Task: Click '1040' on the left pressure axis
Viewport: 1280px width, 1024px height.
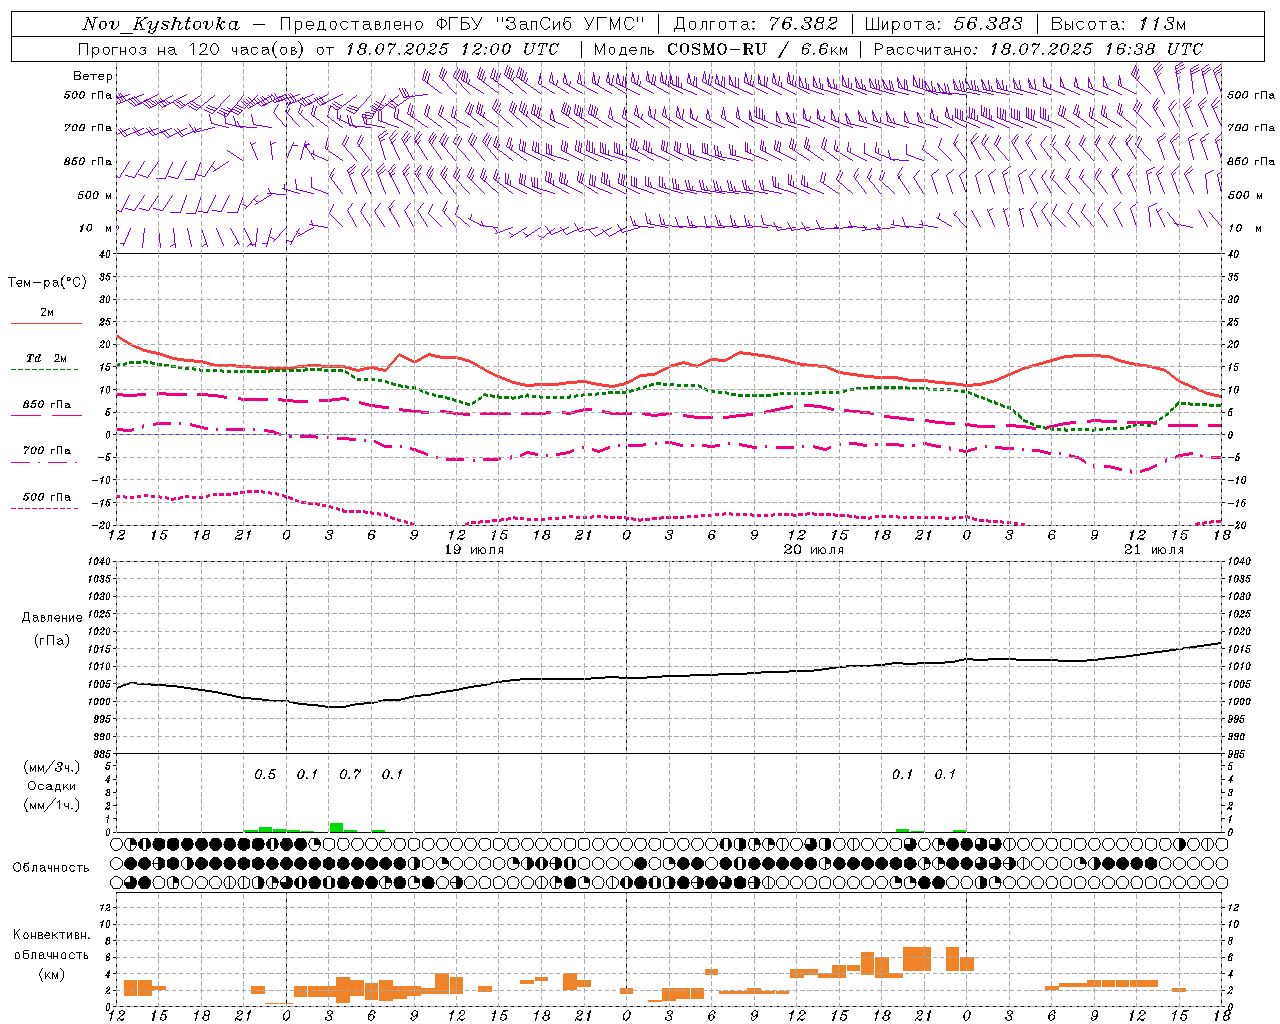Action: pos(98,562)
